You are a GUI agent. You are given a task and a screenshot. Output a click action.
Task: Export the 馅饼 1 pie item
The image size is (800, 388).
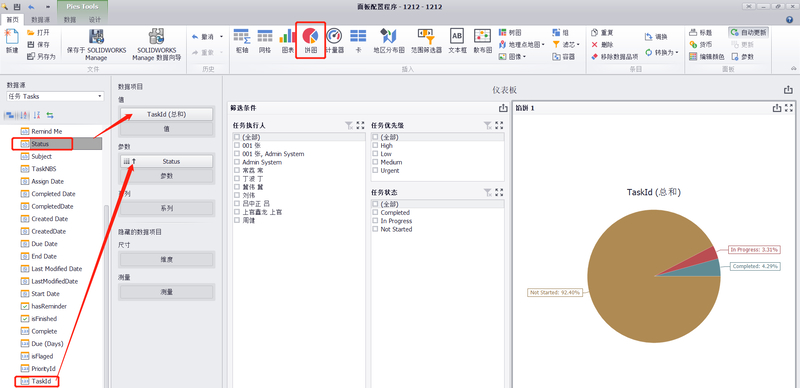[777, 108]
